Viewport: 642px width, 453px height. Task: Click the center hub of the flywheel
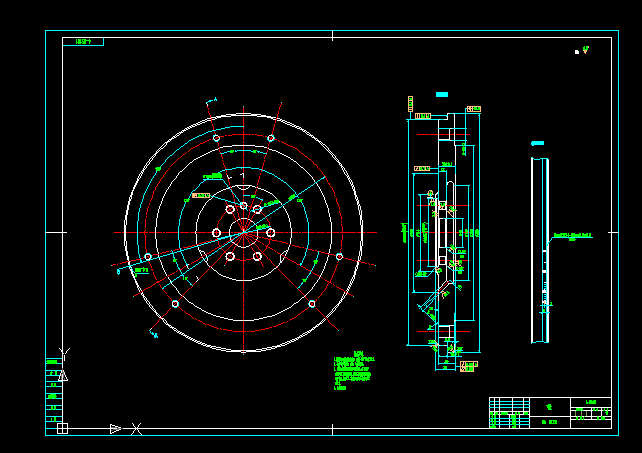coord(243,232)
